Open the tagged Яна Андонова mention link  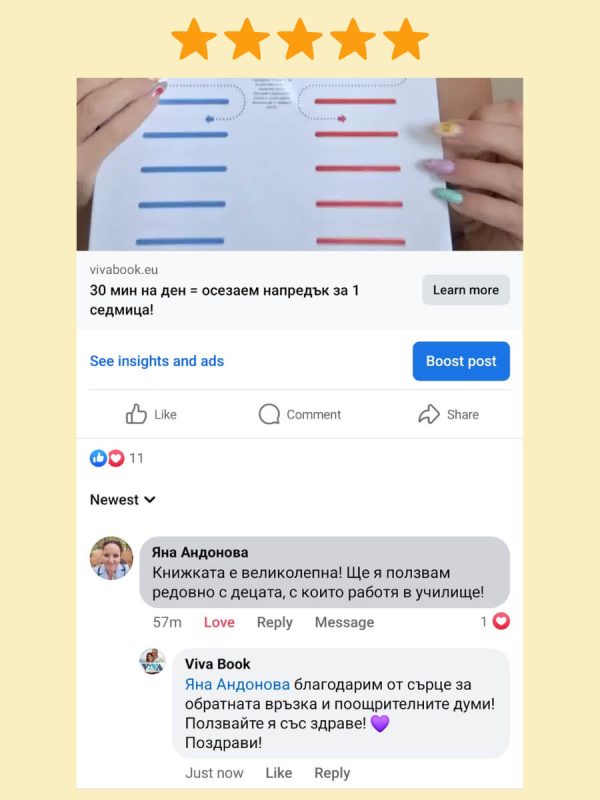237,684
